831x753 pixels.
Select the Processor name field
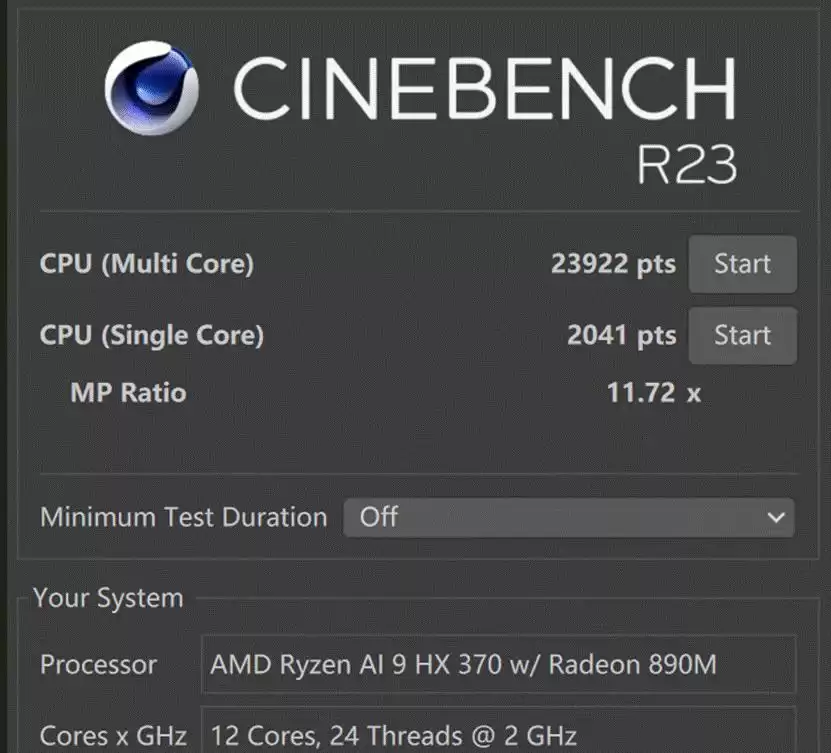coord(499,665)
